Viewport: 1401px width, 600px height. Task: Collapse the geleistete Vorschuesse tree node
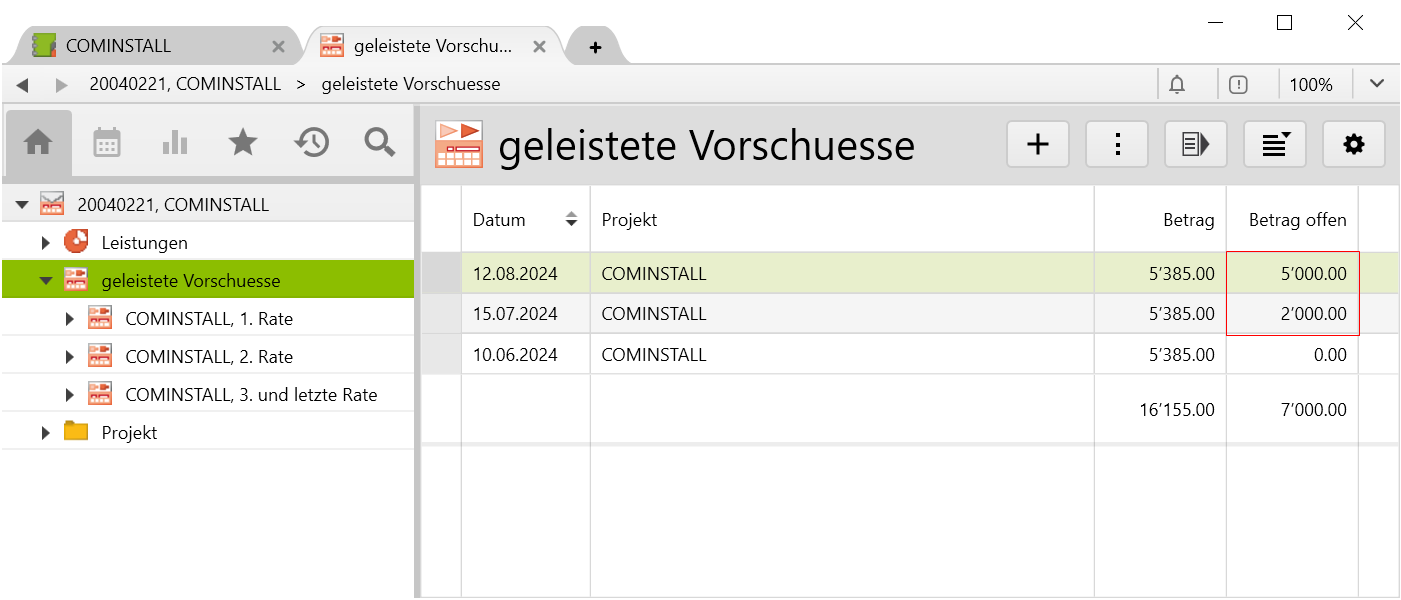point(46,281)
